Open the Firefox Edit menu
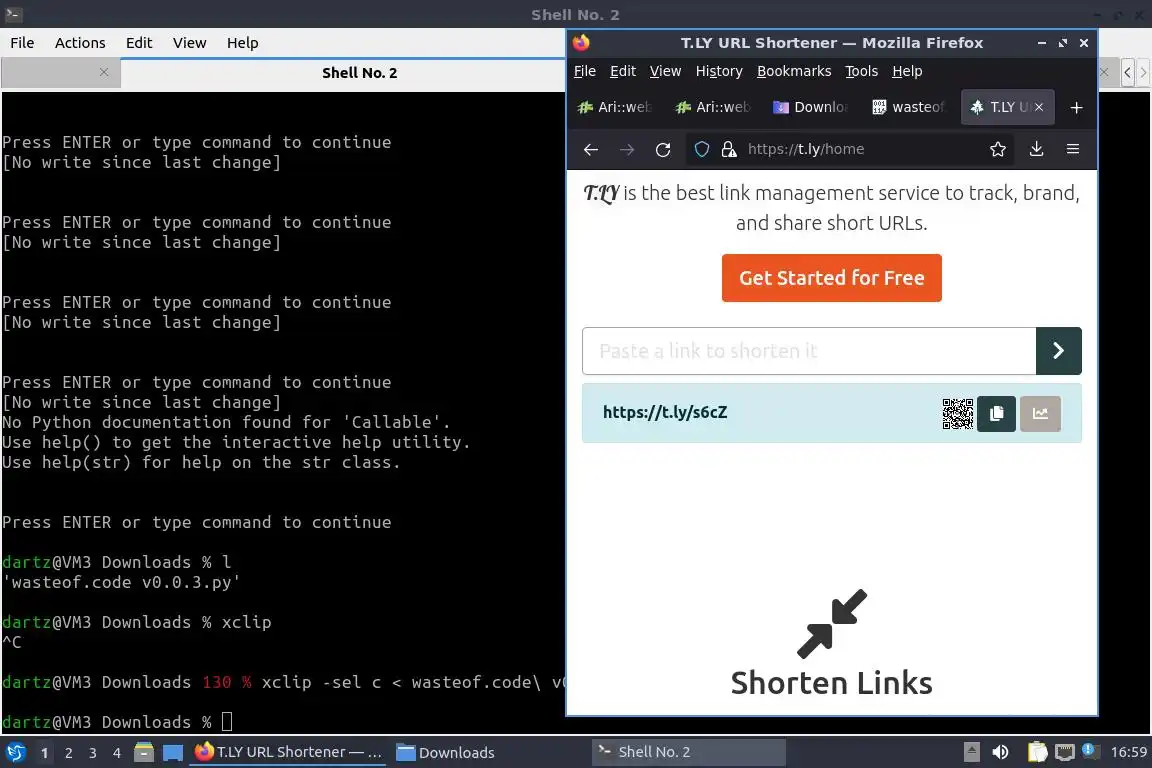This screenshot has height=768, width=1152. [x=622, y=71]
